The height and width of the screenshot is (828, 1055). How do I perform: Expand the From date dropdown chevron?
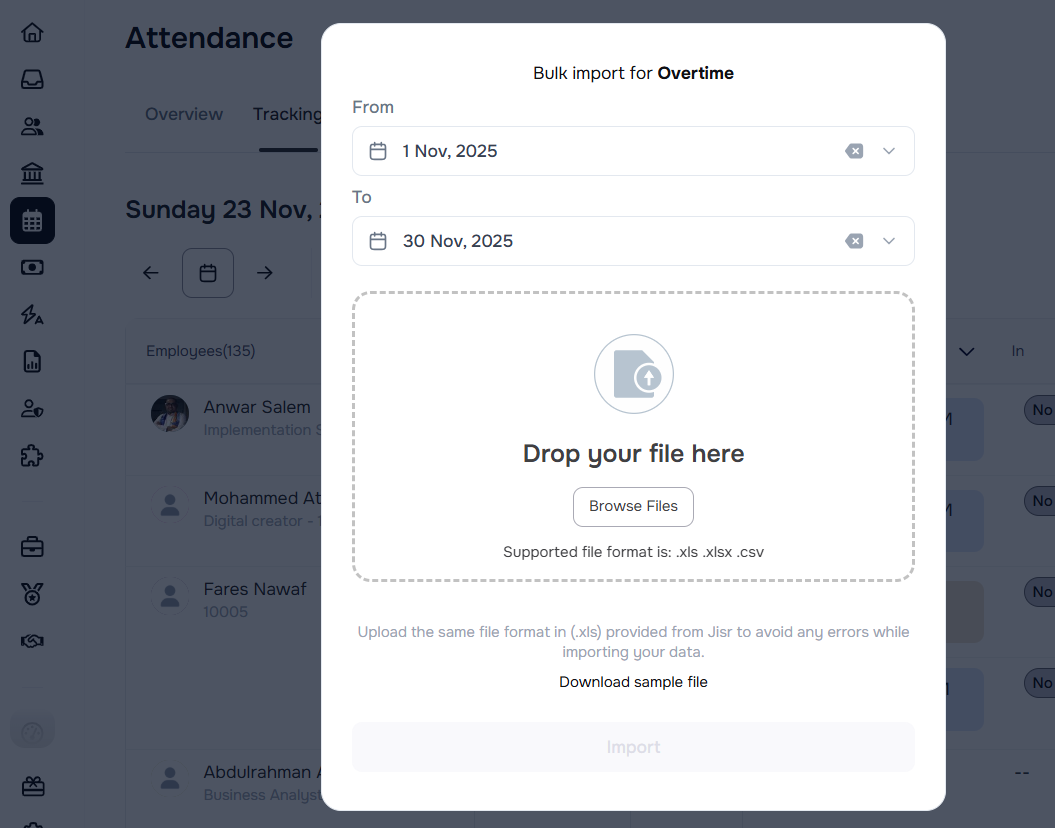[889, 151]
